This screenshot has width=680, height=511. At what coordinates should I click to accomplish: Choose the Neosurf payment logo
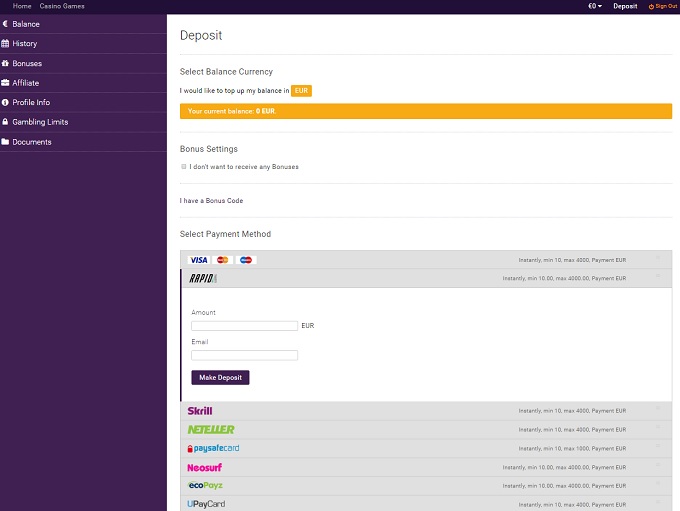[205, 467]
